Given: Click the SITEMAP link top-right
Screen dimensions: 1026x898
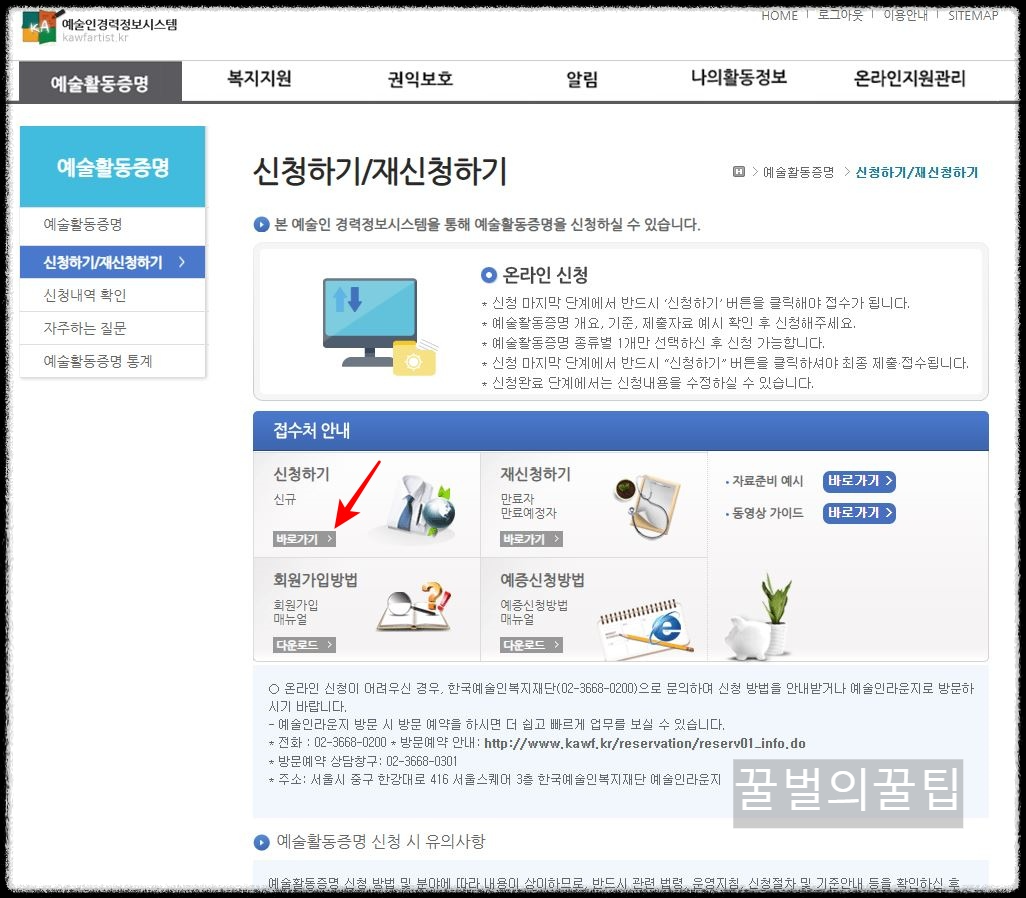Looking at the screenshot, I should 971,16.
